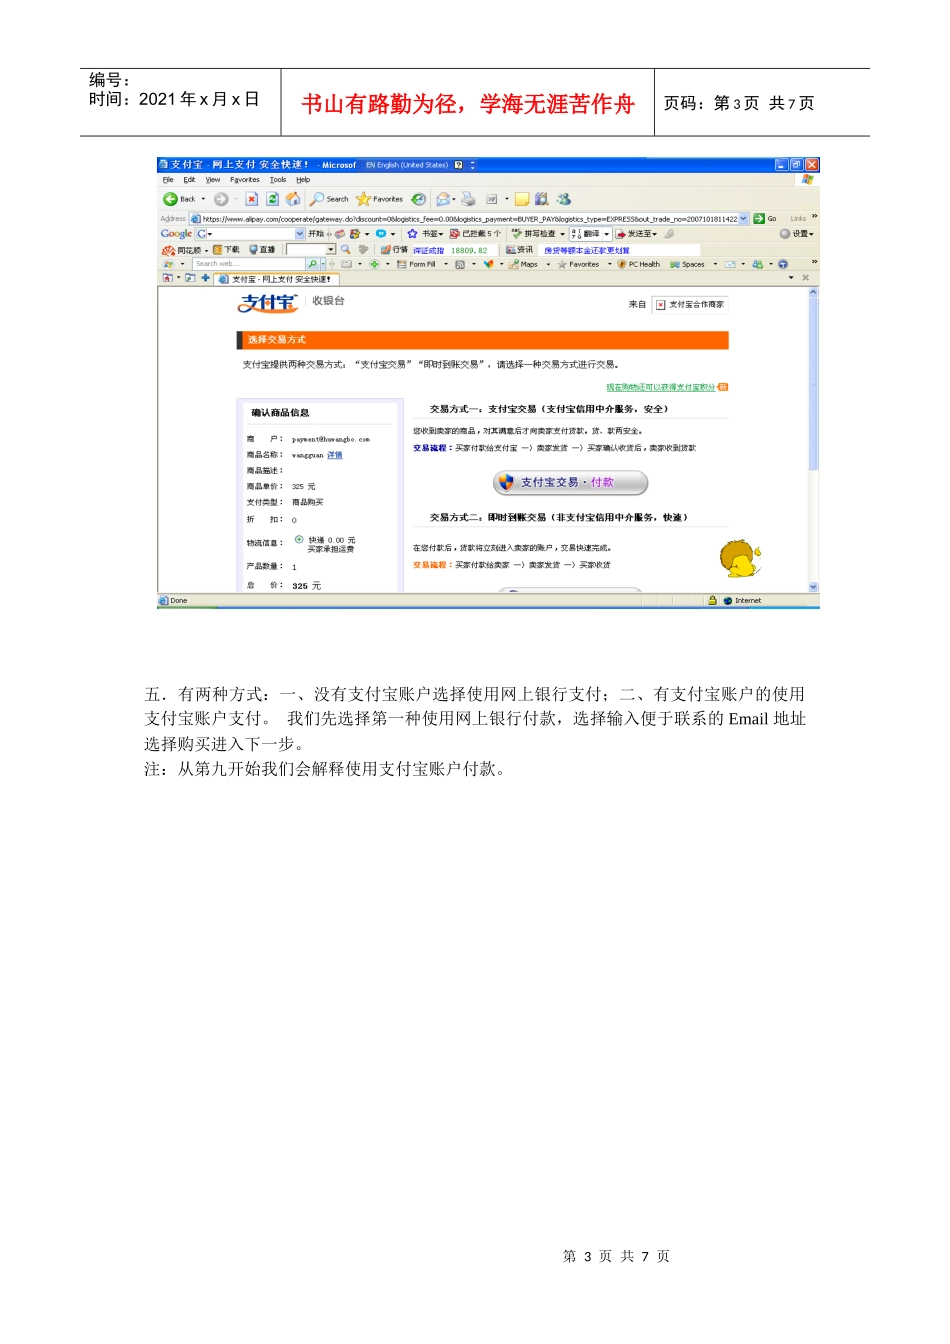
Task: Click the 设置 settings button
Action: point(796,234)
